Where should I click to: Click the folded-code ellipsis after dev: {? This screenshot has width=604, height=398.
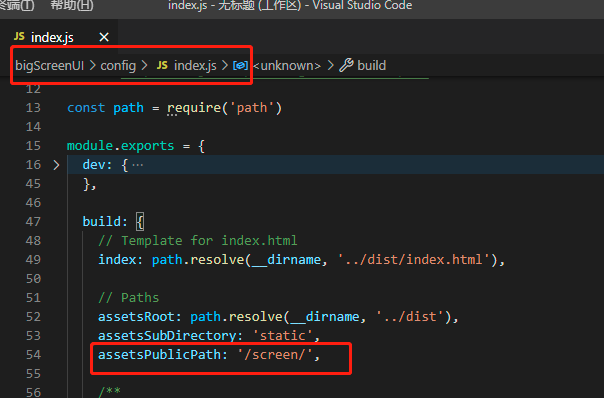click(138, 165)
